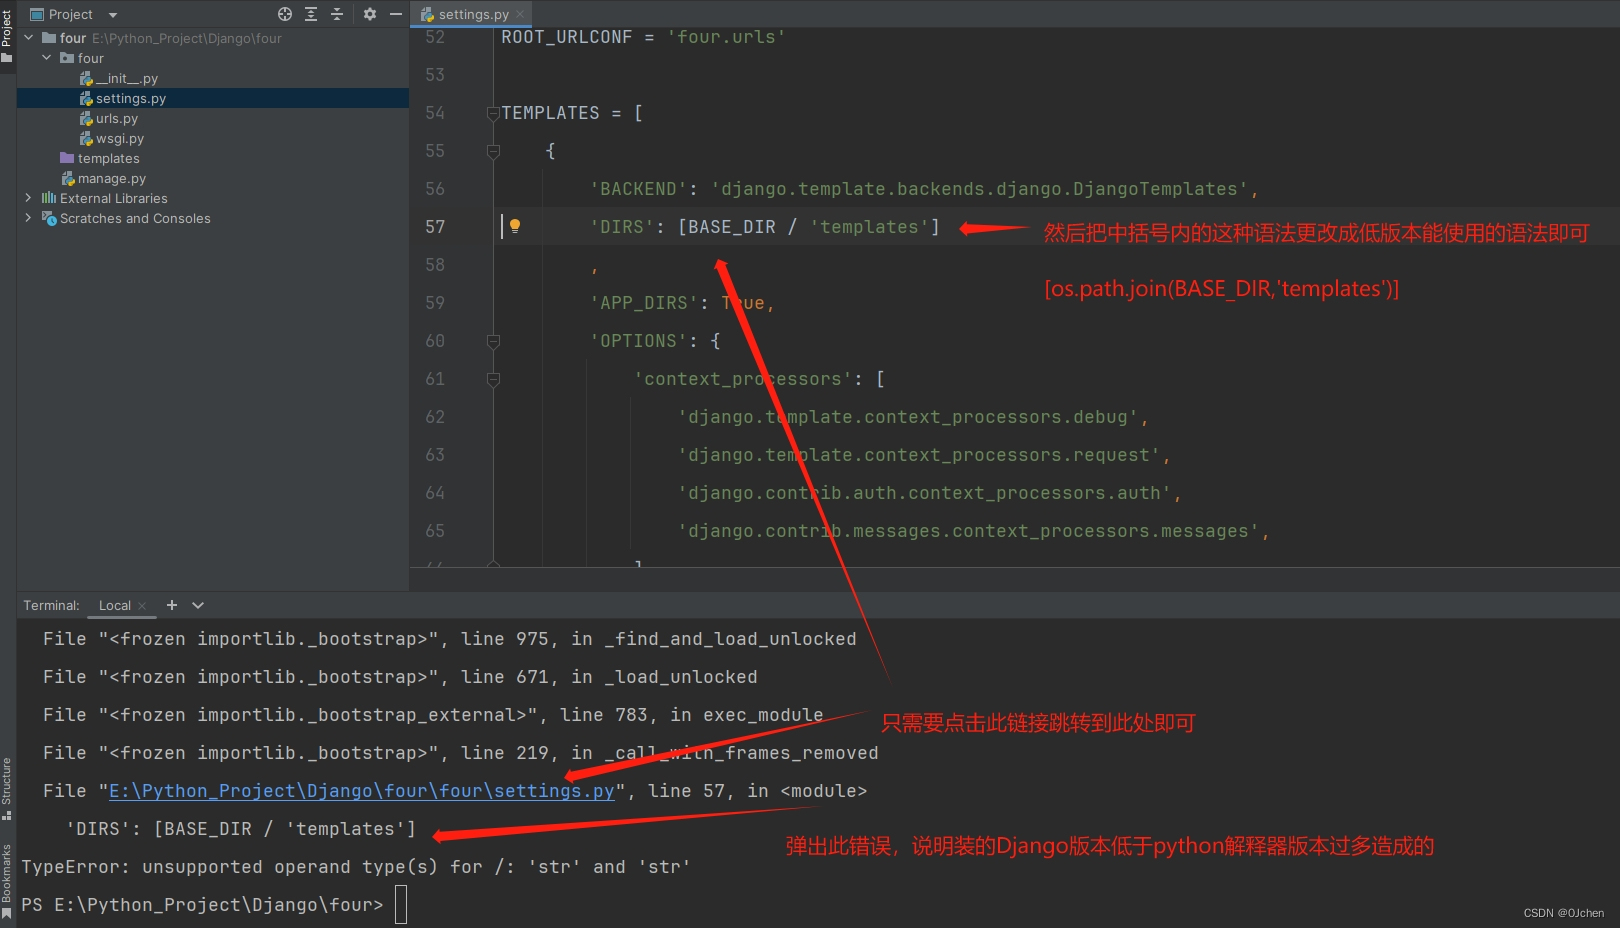Click the context_processors.request string line
This screenshot has width=1620, height=928.
pyautogui.click(x=919, y=455)
